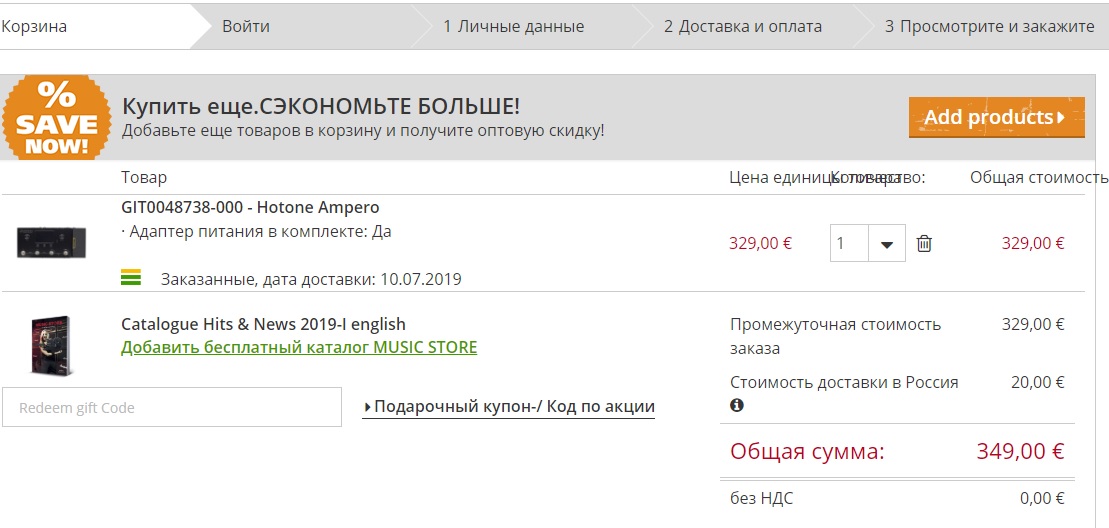Click the orange Save Now badge
1109x528 pixels.
[57, 120]
